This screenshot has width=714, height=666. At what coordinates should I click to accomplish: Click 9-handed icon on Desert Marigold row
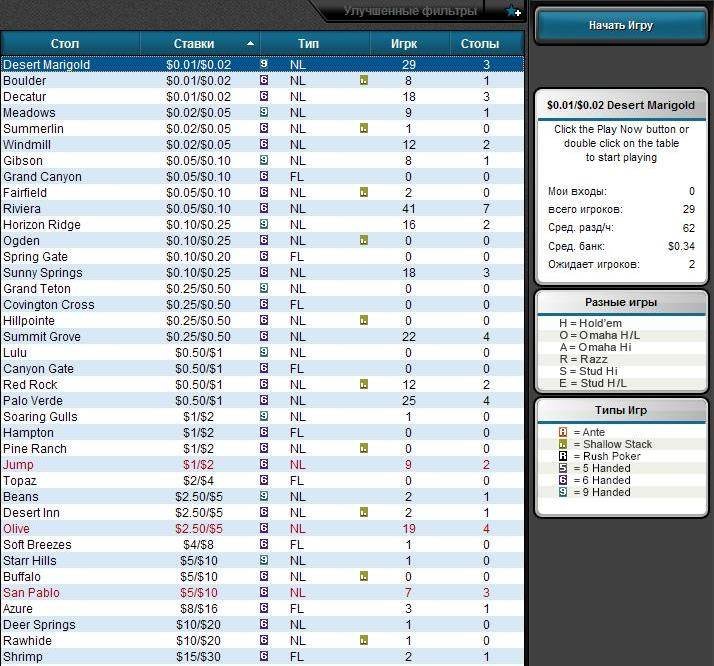(x=264, y=64)
